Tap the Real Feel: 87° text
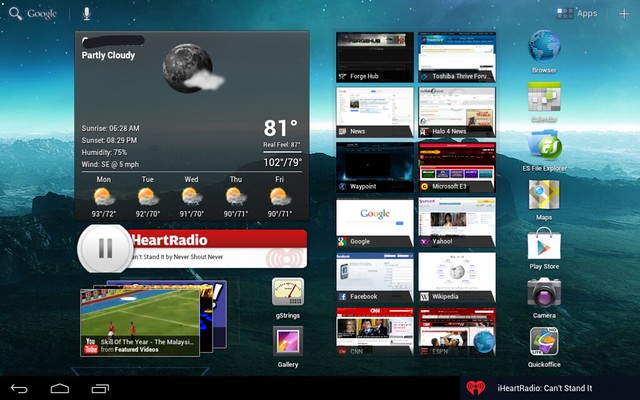 [x=282, y=144]
